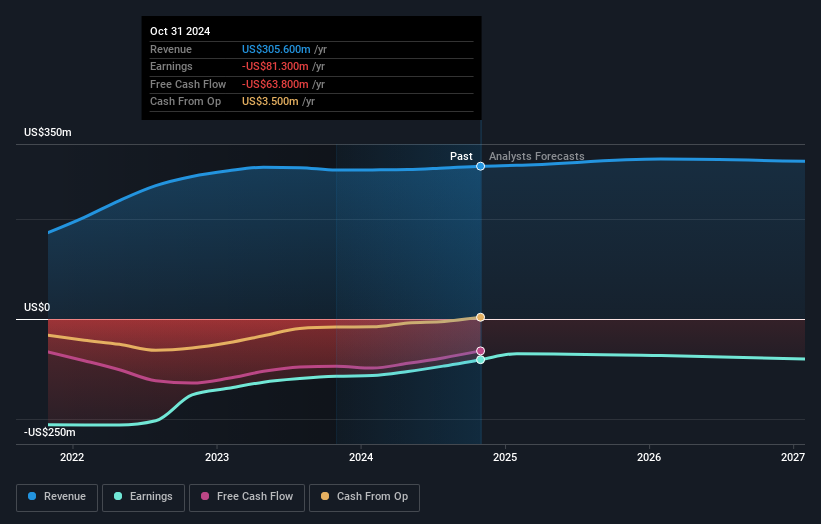Click the -US$81.300m earnings value
Viewport: 821px width, 524px height.
pyautogui.click(x=275, y=66)
